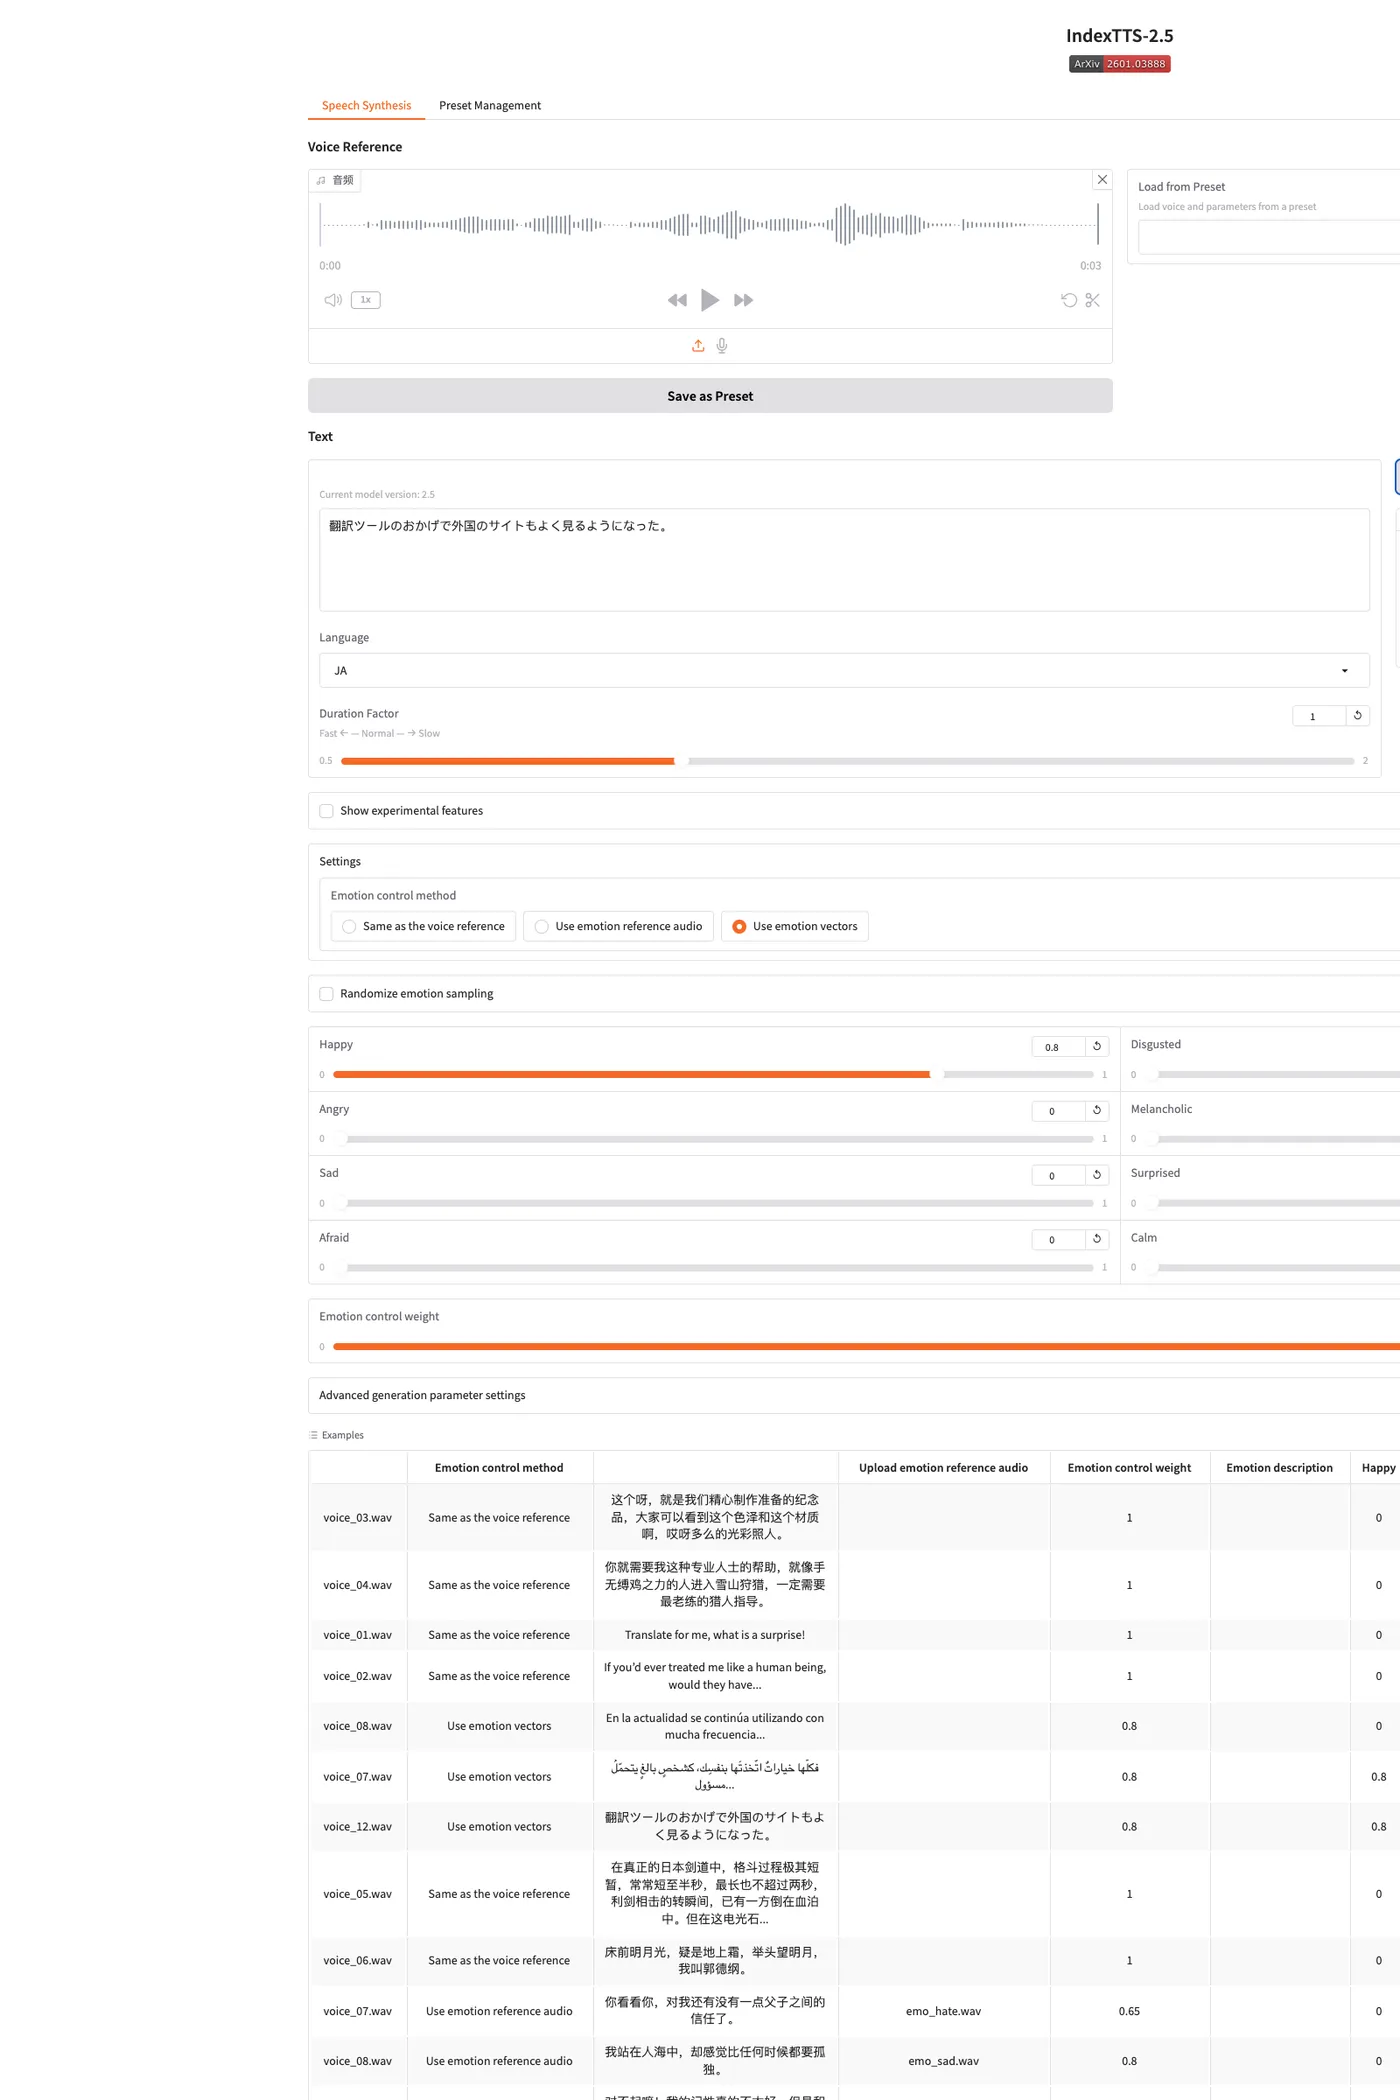The height and width of the screenshot is (2100, 1400).
Task: Click the microphone record icon
Action: click(x=722, y=346)
